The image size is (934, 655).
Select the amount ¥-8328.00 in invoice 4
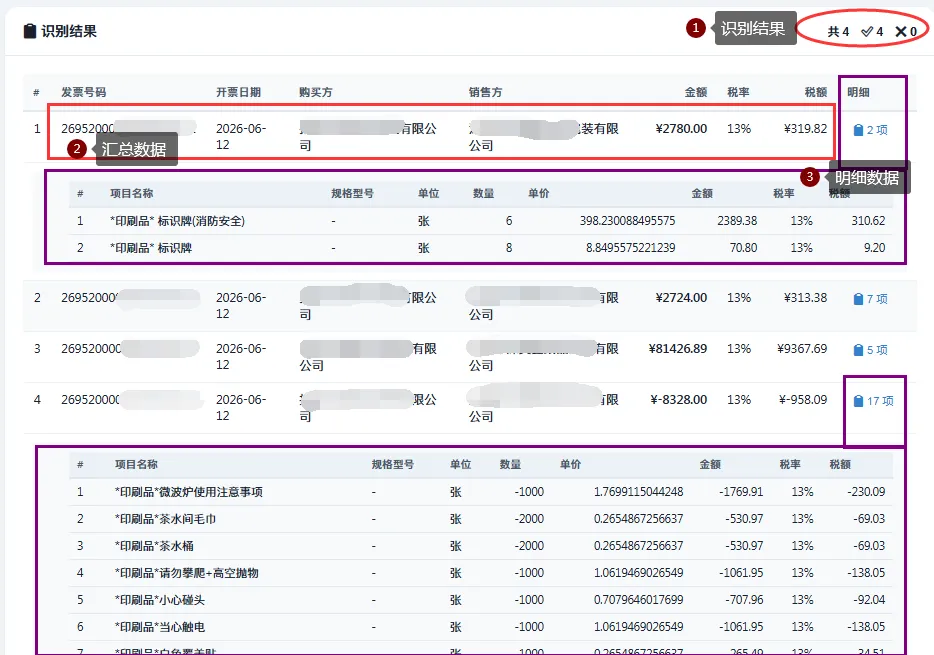[x=678, y=400]
